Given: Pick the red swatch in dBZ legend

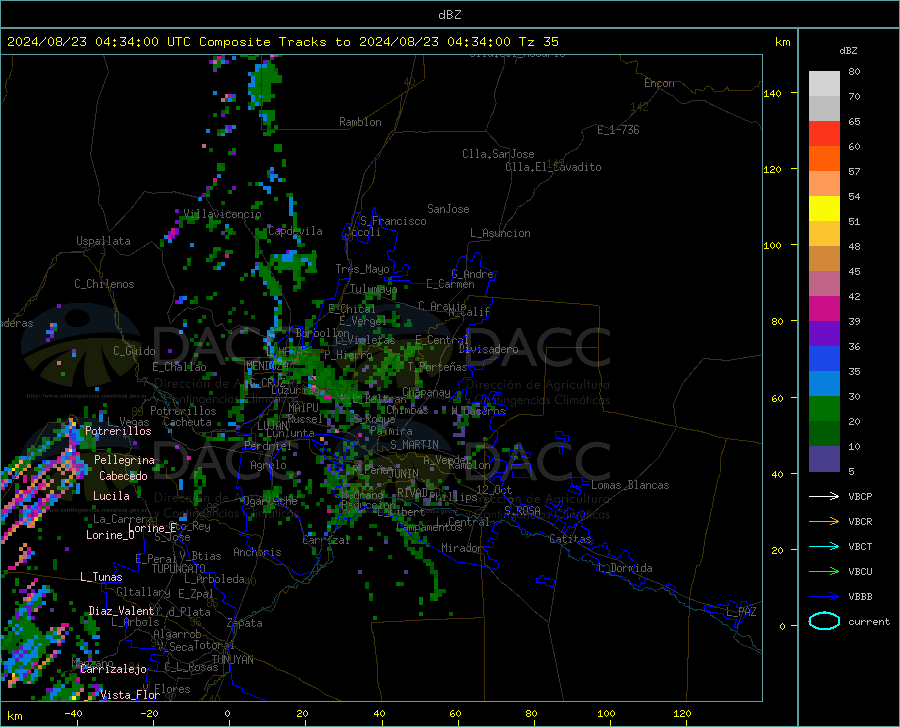Looking at the screenshot, I should 824,134.
